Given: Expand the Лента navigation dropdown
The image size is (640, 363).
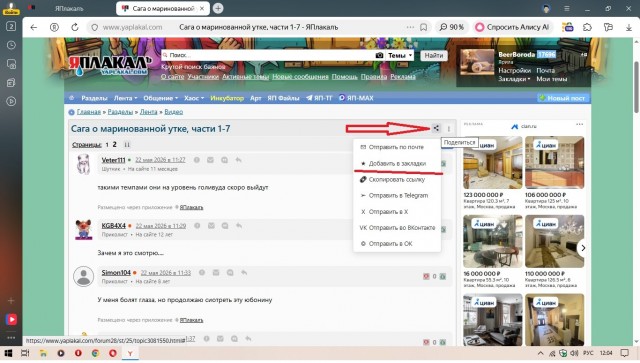Looking at the screenshot, I should [x=125, y=98].
